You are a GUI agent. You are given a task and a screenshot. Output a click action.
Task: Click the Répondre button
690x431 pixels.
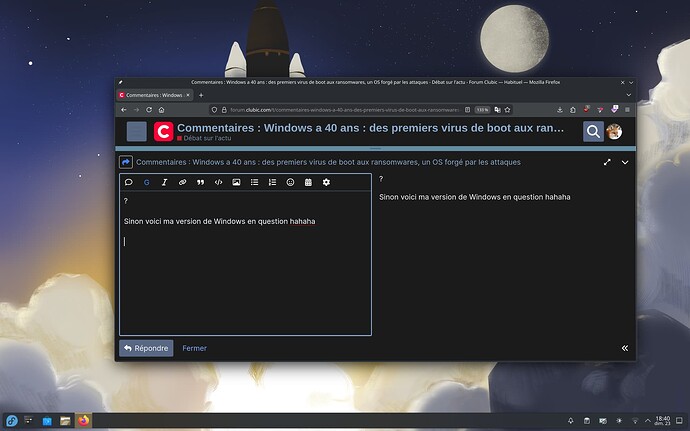pyautogui.click(x=146, y=348)
